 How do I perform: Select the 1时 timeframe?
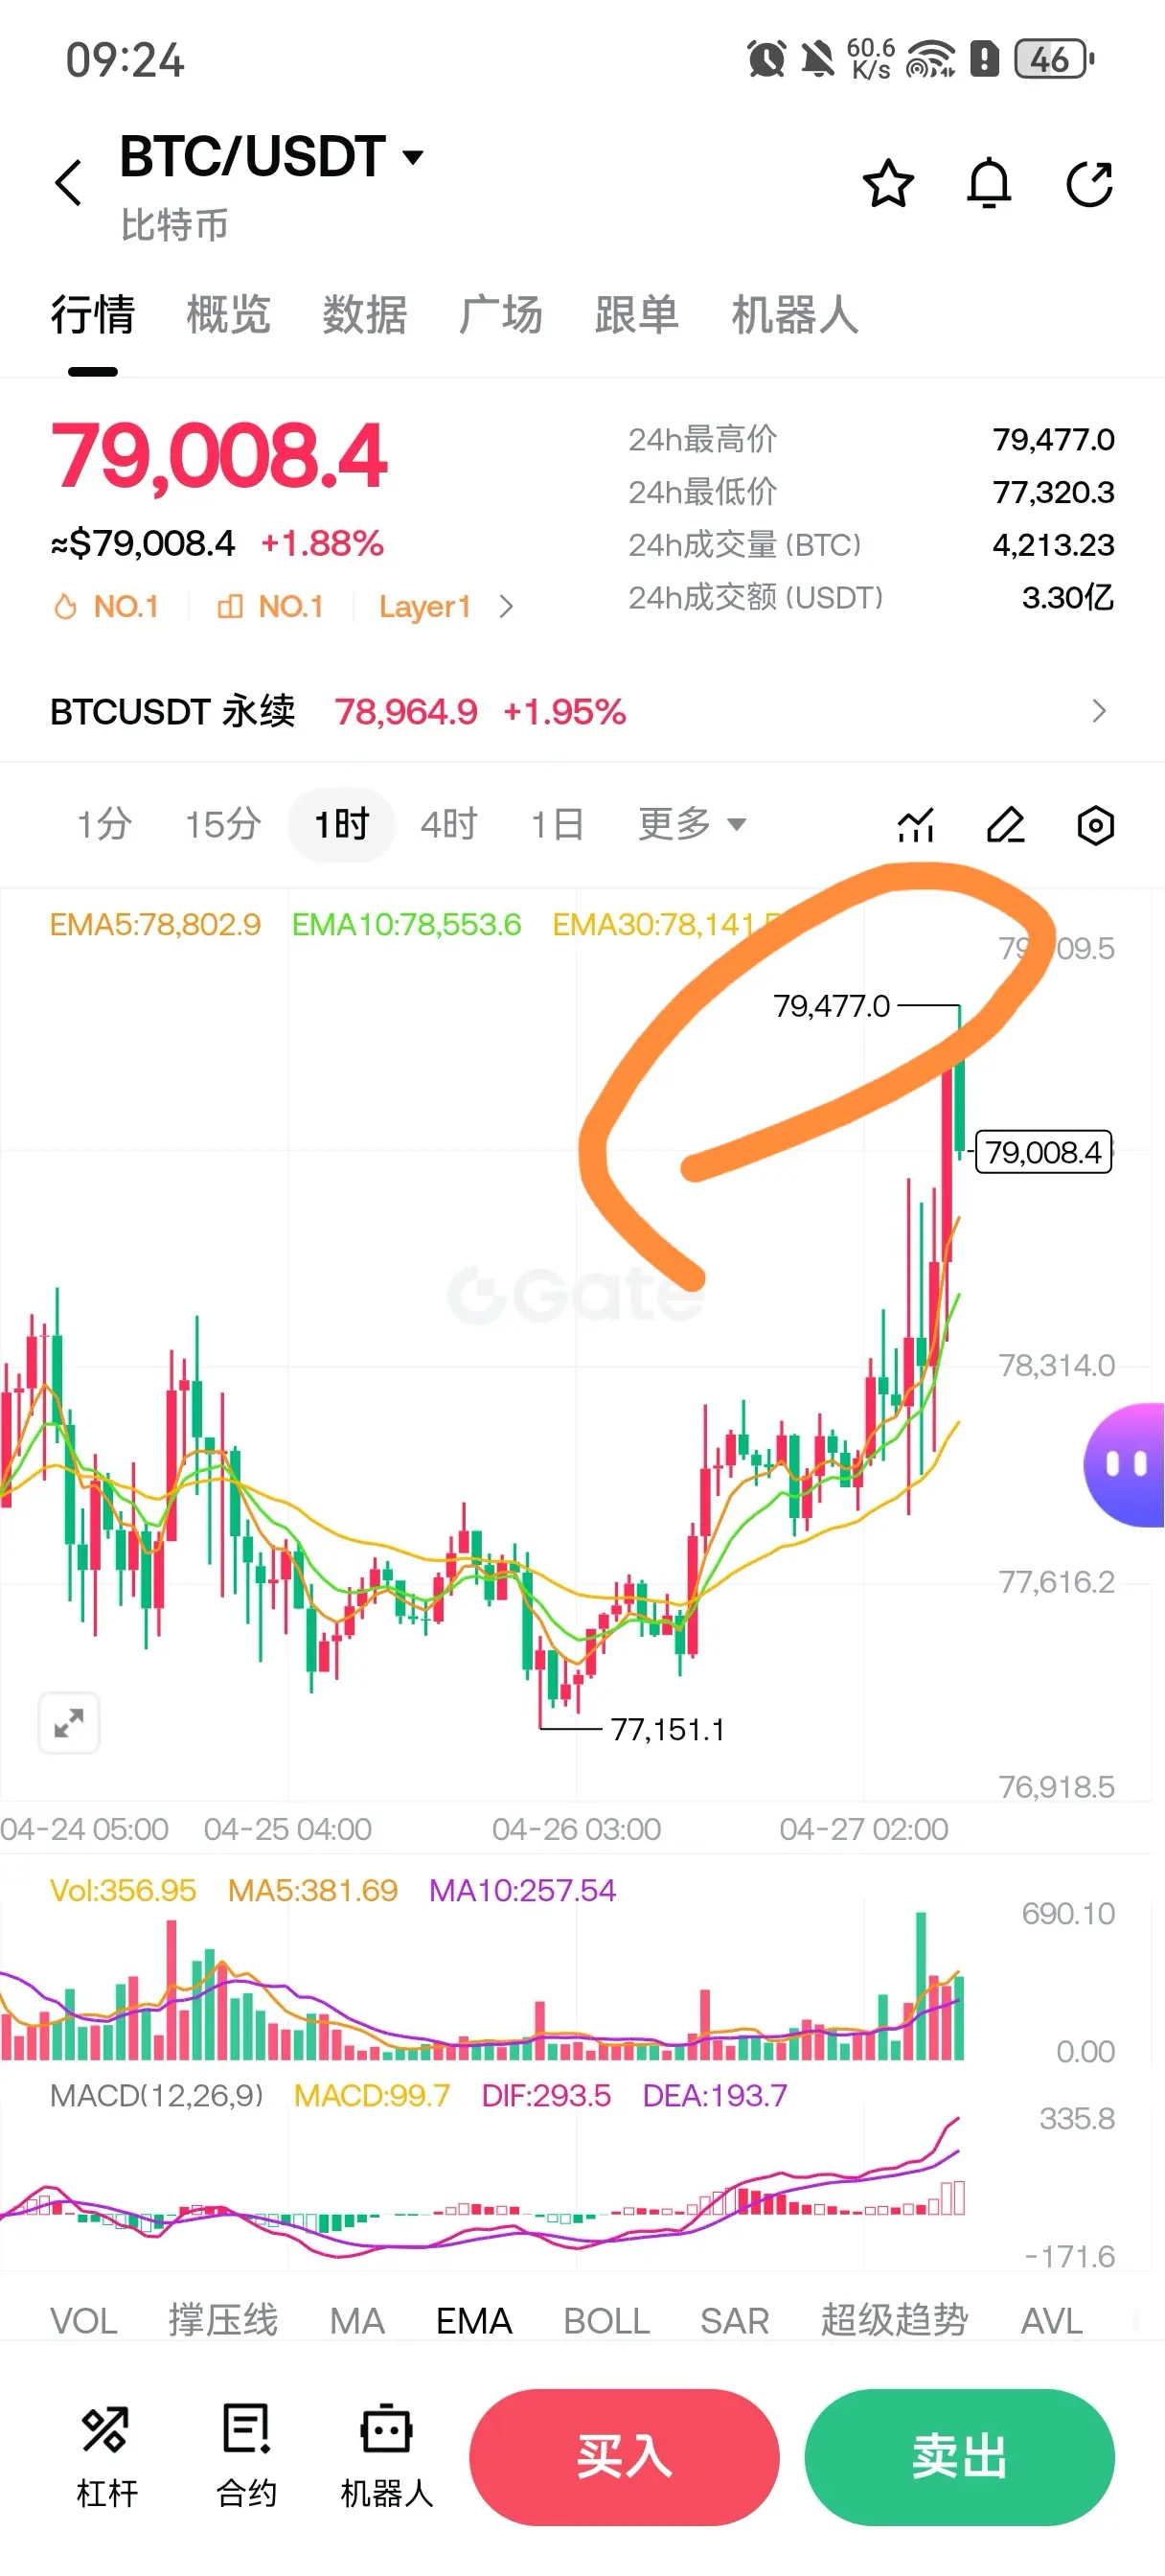click(341, 825)
